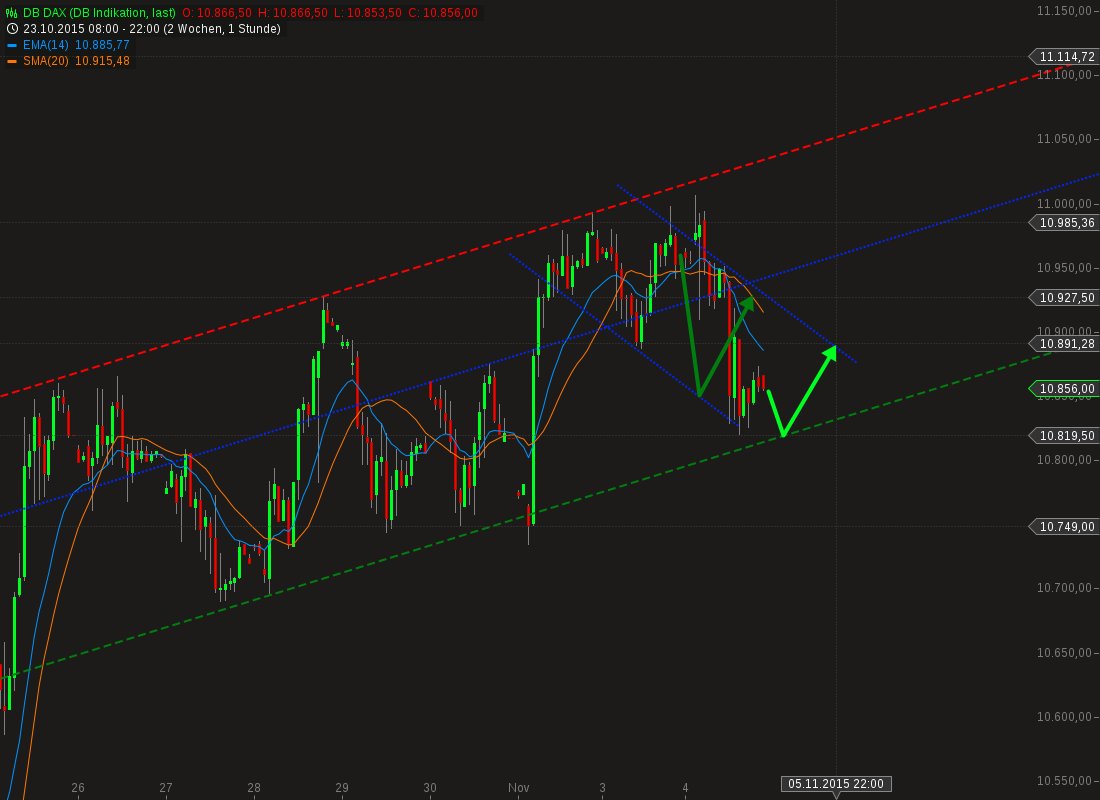Click the dark green arrow head
Screen dimensions: 1100x800
[x=748, y=303]
